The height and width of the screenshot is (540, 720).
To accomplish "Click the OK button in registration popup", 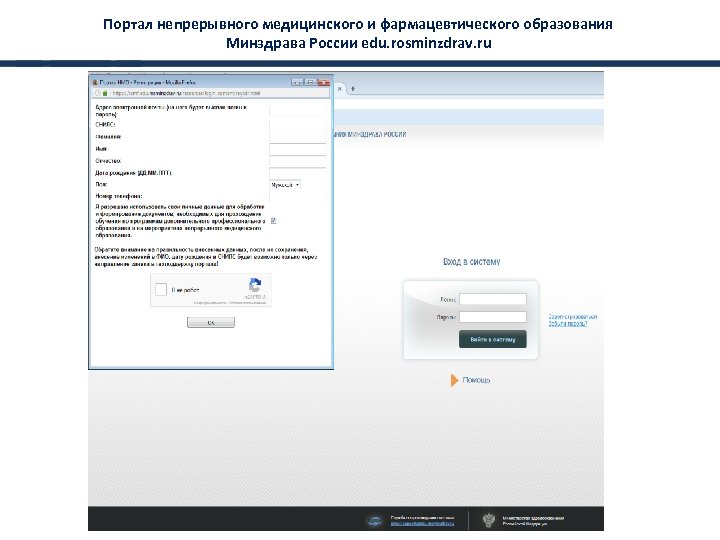I will [211, 322].
